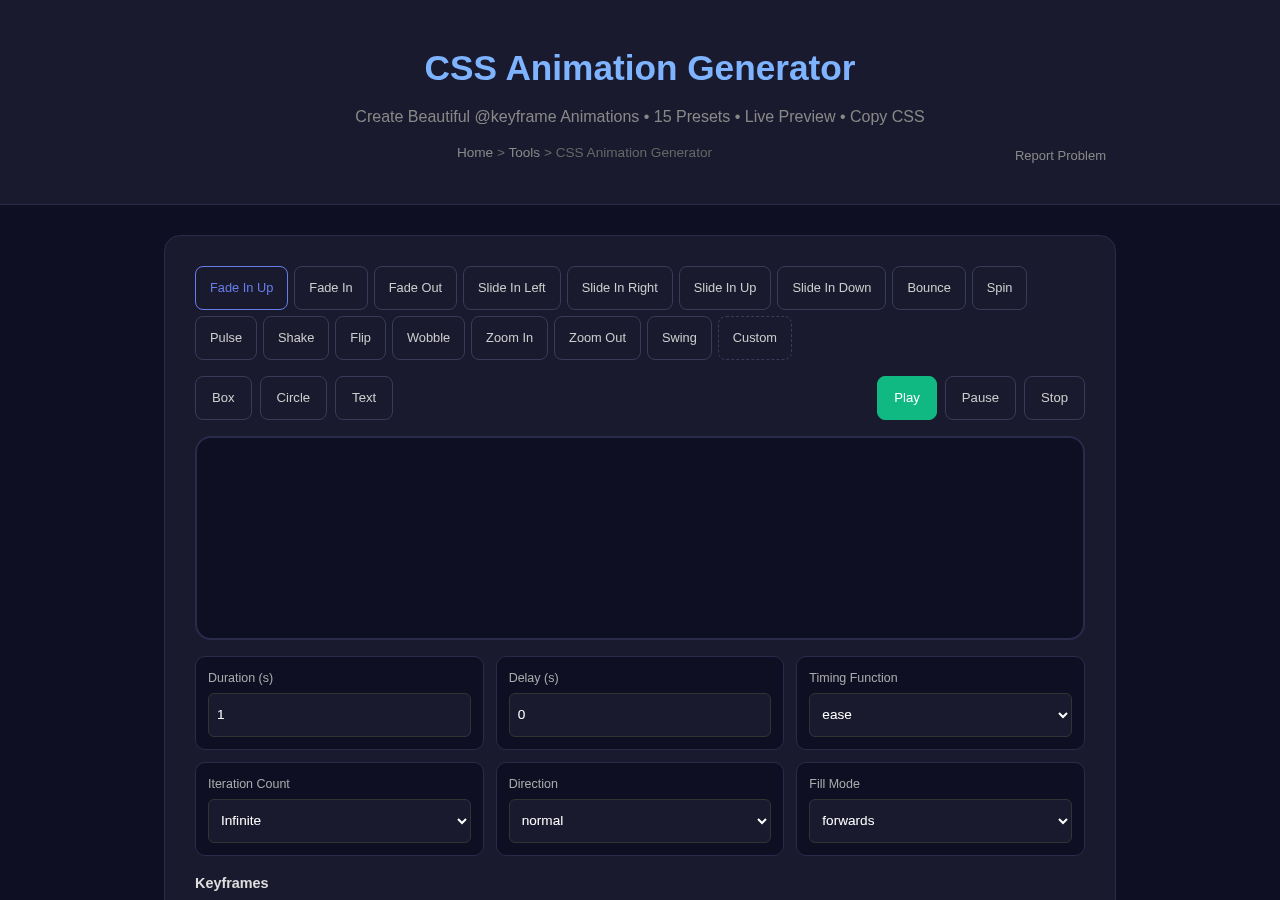Click the CSS Animation Generator breadcrumb text
1280x900 pixels.
(634, 153)
